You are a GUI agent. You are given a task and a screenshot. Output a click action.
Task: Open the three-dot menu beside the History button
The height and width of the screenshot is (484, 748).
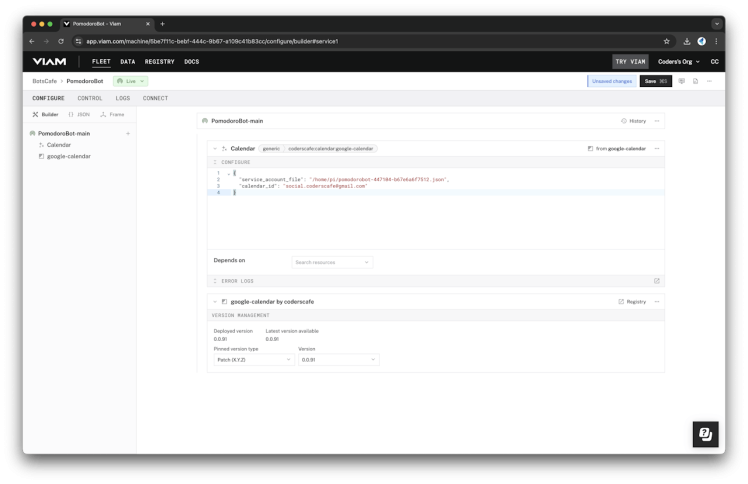[657, 121]
